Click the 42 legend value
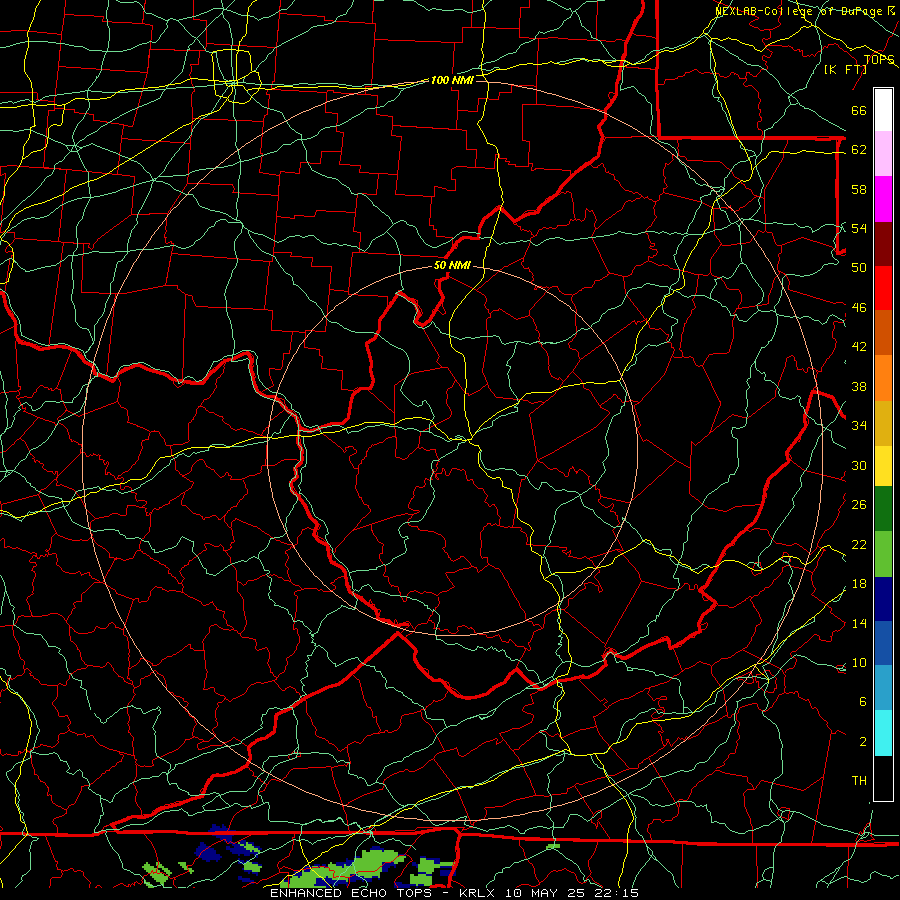The image size is (900, 900). click(859, 347)
